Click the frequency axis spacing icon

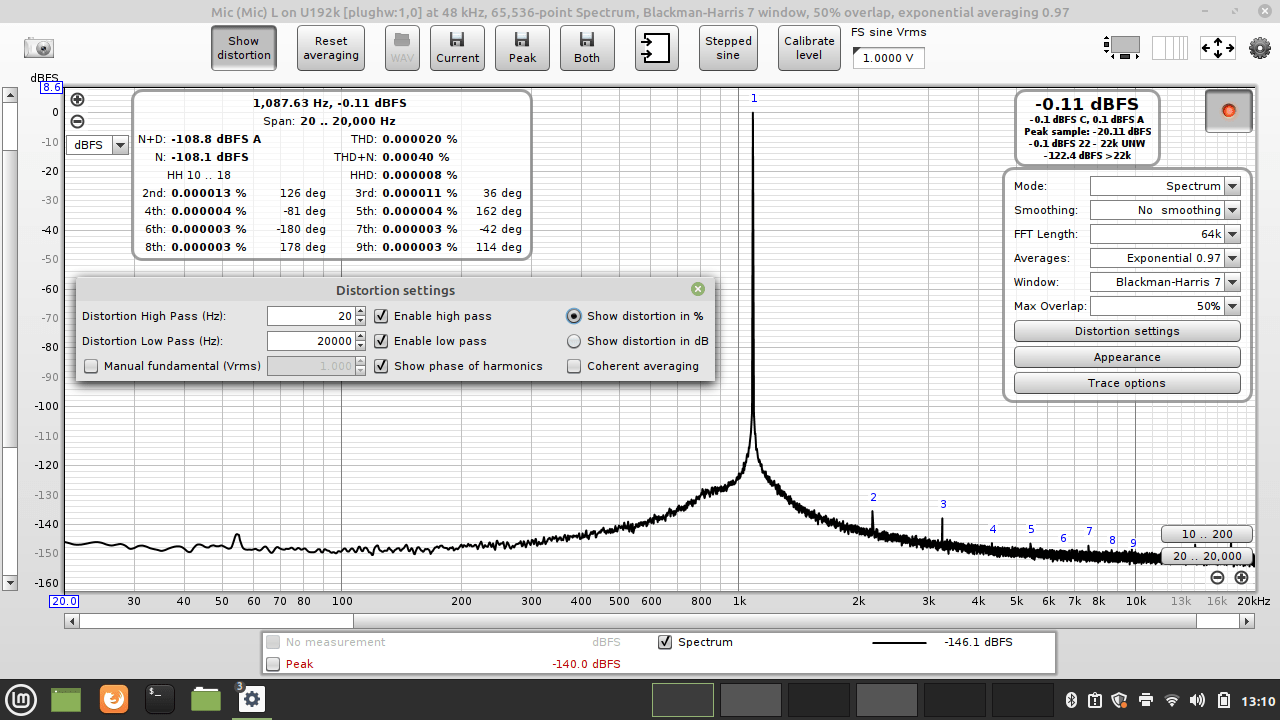[1170, 47]
